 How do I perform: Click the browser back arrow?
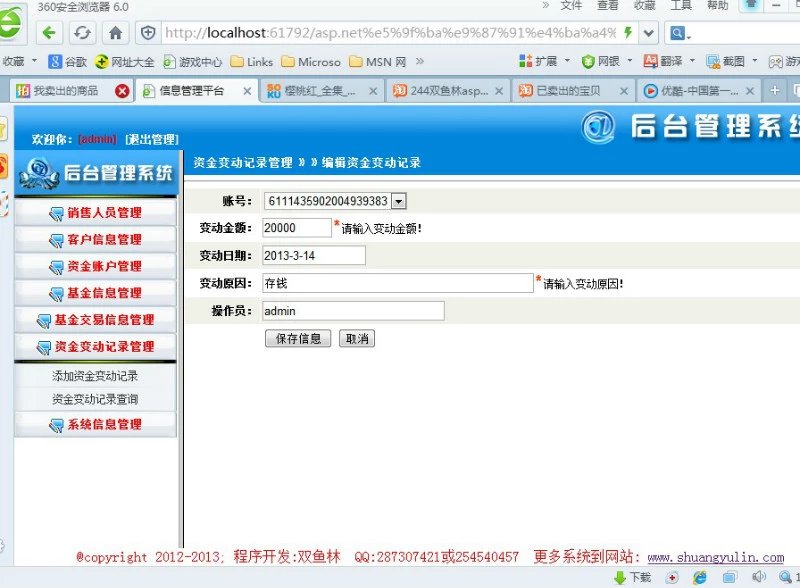coord(49,33)
